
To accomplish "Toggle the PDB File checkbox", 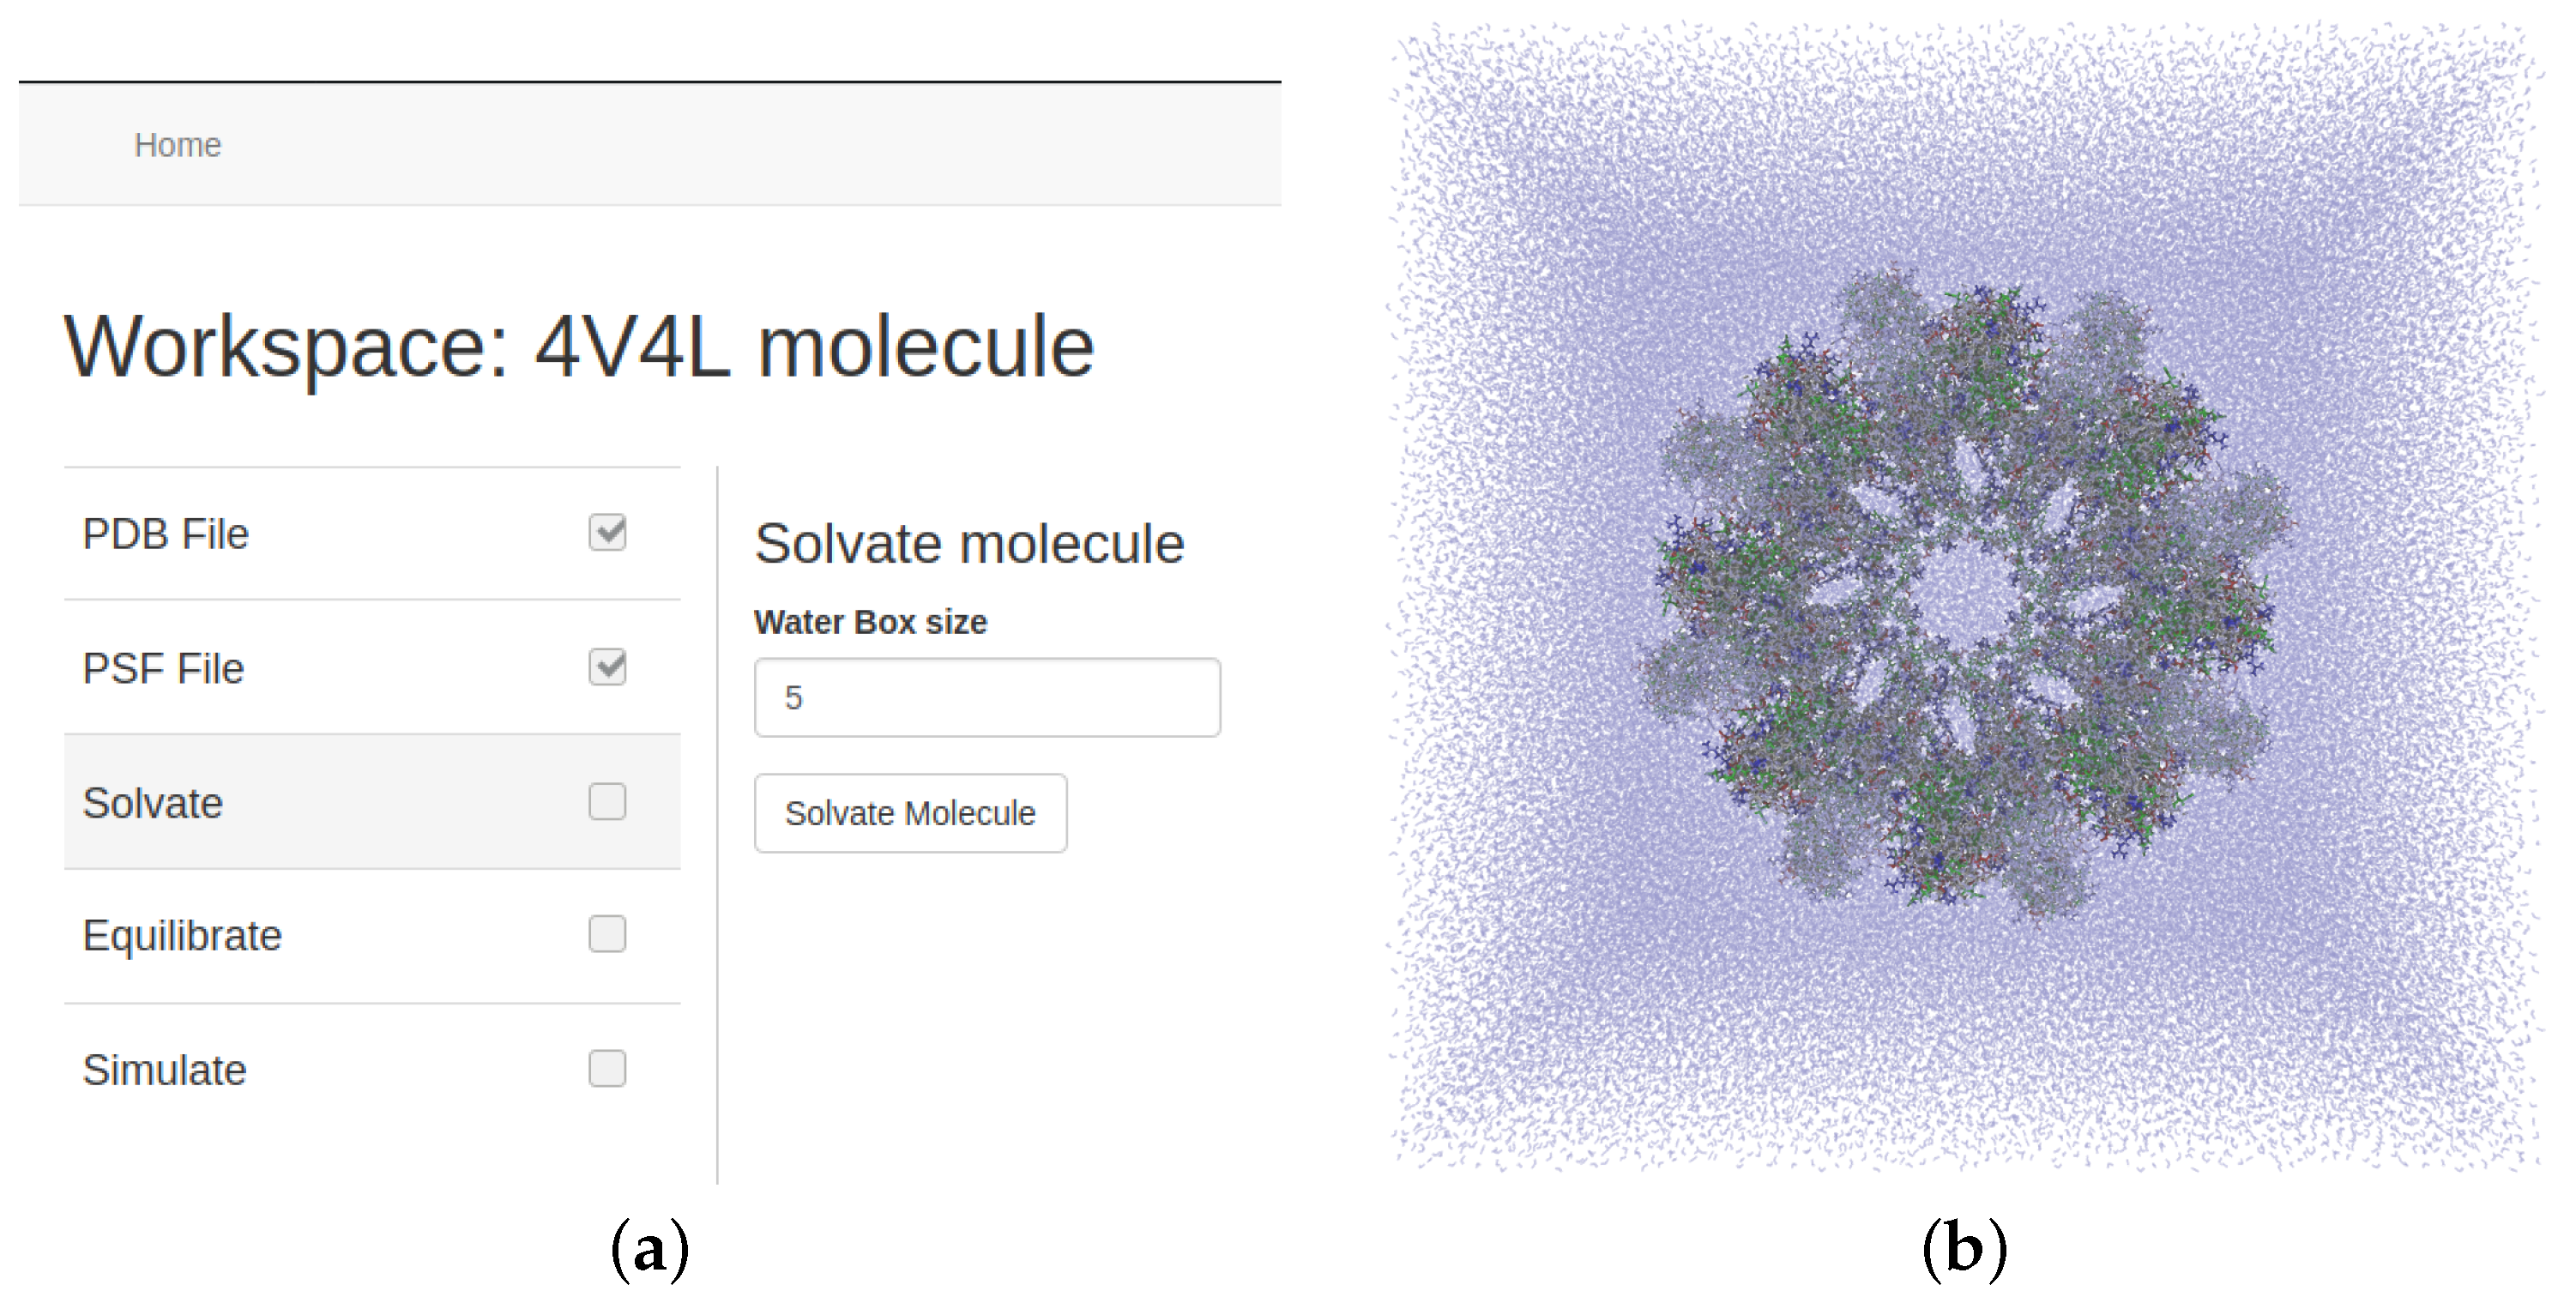I will (607, 533).
